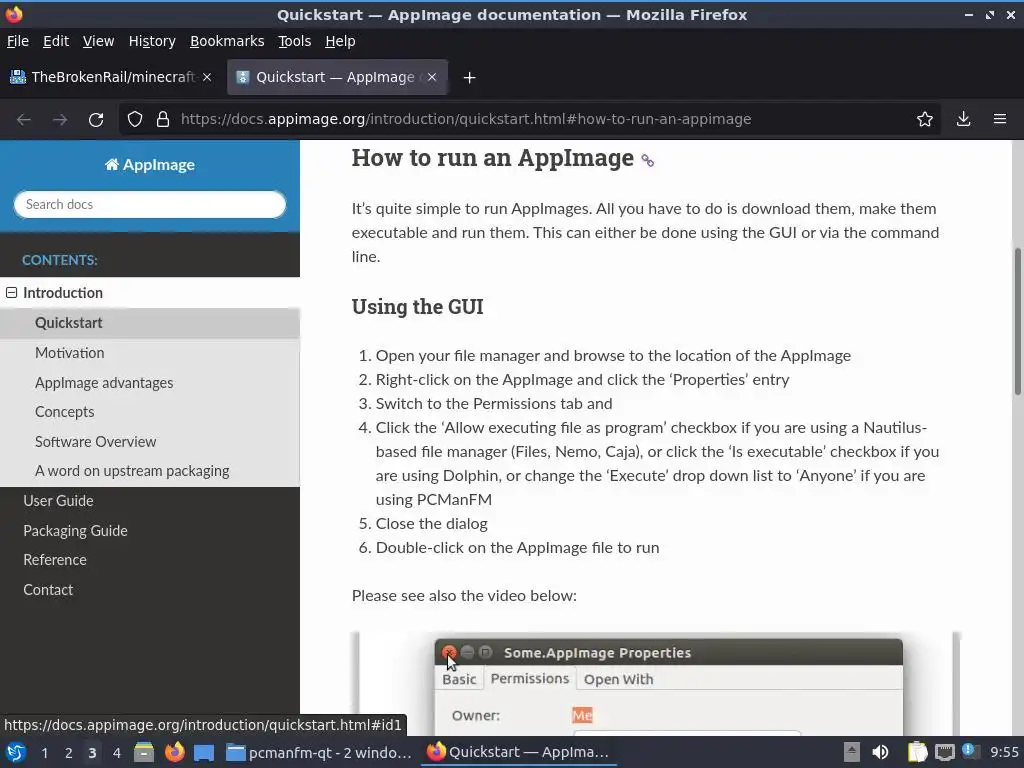Open the File menu

[18, 41]
